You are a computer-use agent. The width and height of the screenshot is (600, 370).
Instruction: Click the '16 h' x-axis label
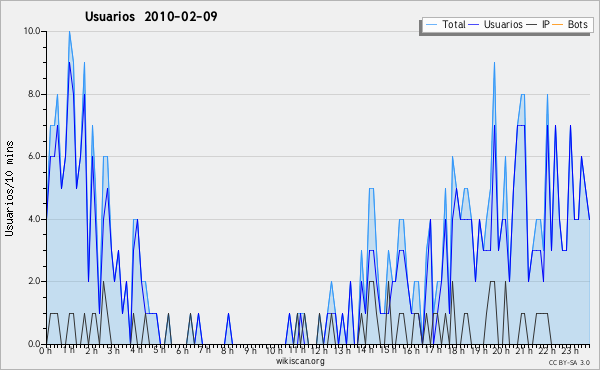pyautogui.click(x=411, y=351)
